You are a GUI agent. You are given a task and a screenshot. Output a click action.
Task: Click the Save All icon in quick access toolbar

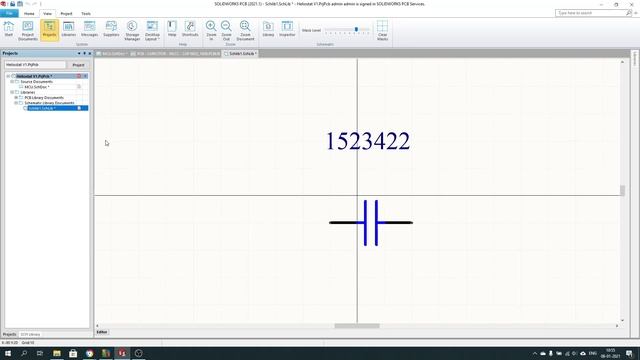(x=20, y=4)
